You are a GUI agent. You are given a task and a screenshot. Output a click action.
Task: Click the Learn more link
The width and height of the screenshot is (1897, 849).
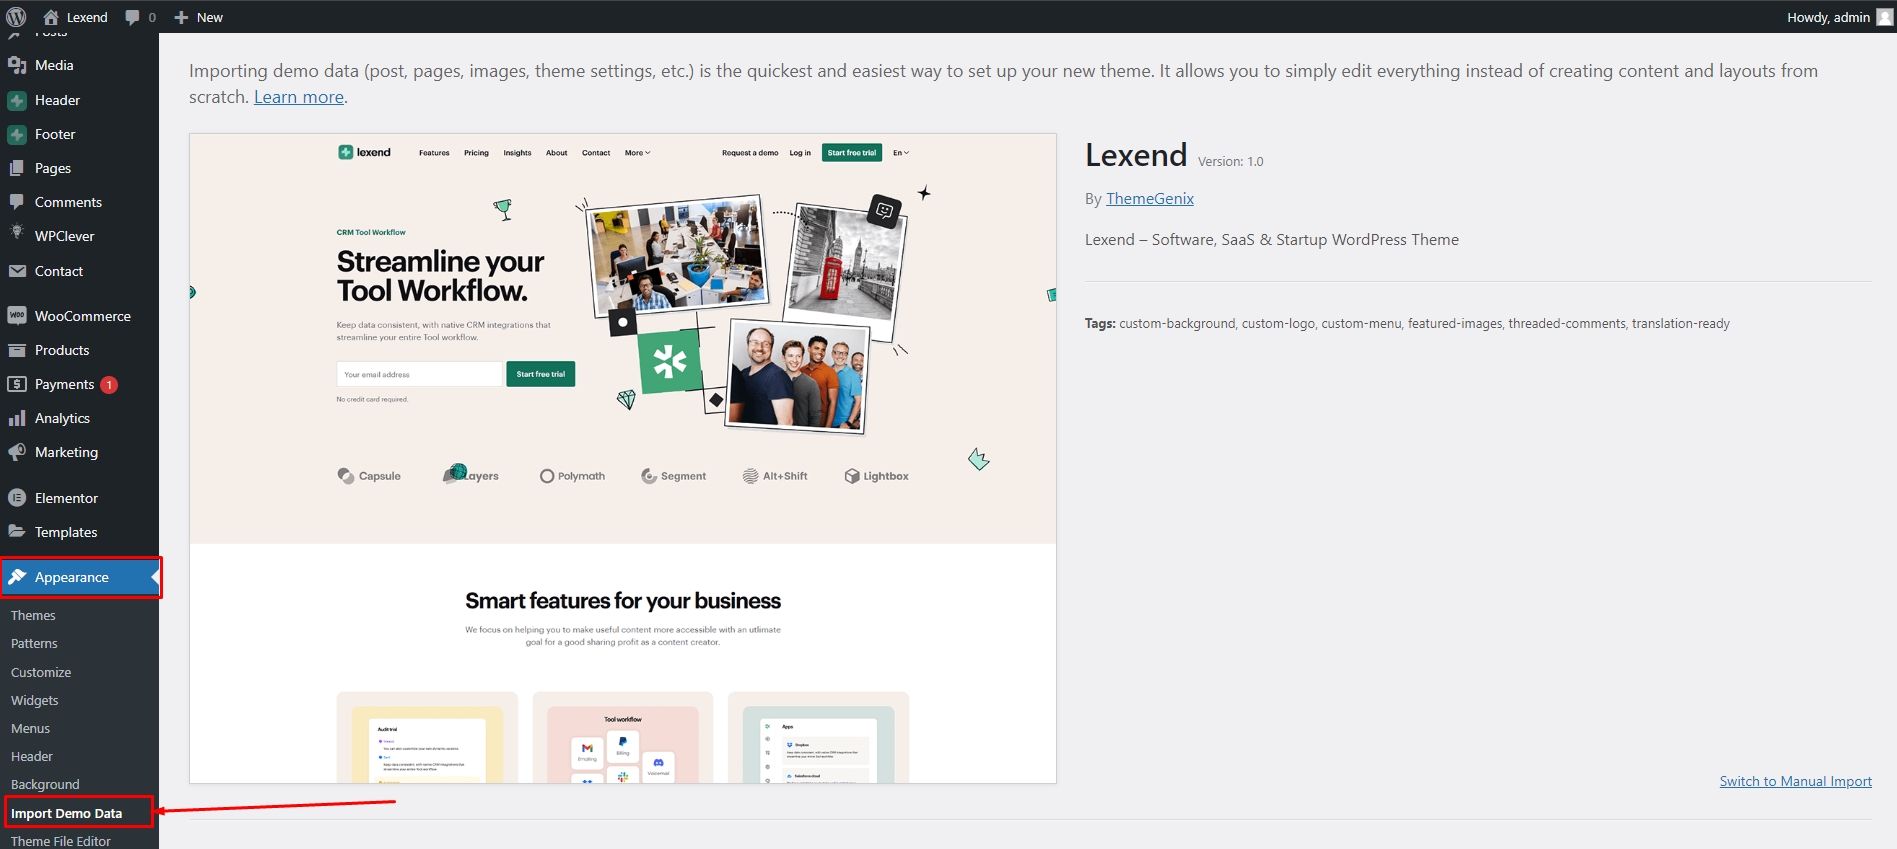(x=299, y=97)
